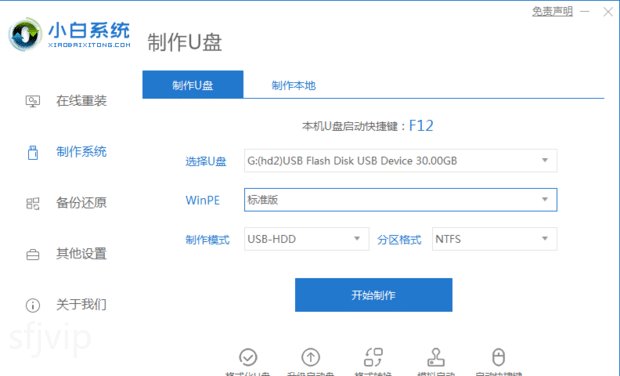Close the 小白系统 window

coord(608,12)
